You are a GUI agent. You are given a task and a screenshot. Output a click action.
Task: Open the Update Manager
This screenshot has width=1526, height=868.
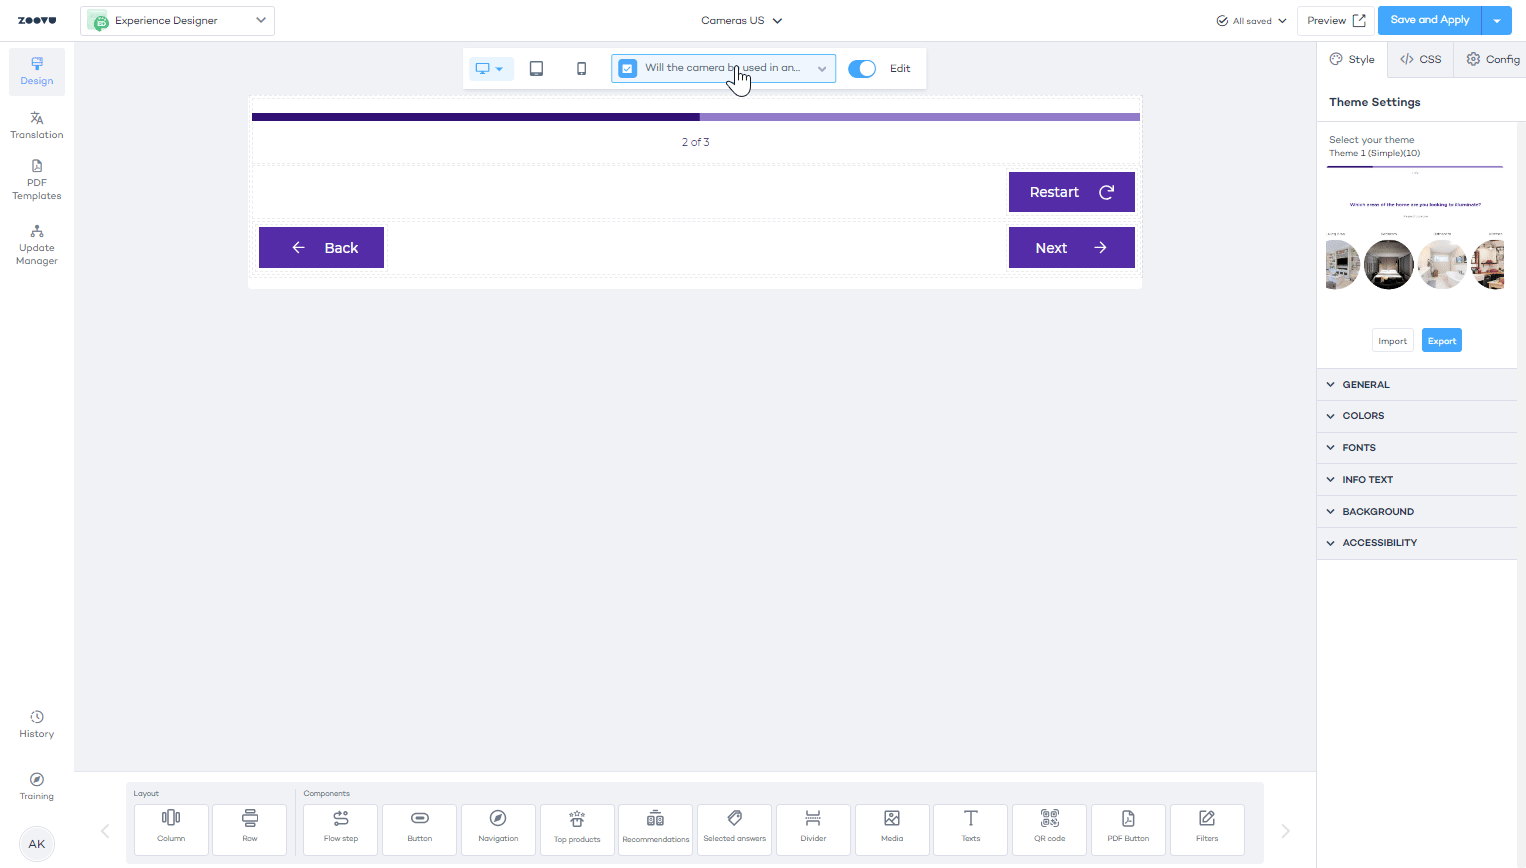(x=37, y=245)
